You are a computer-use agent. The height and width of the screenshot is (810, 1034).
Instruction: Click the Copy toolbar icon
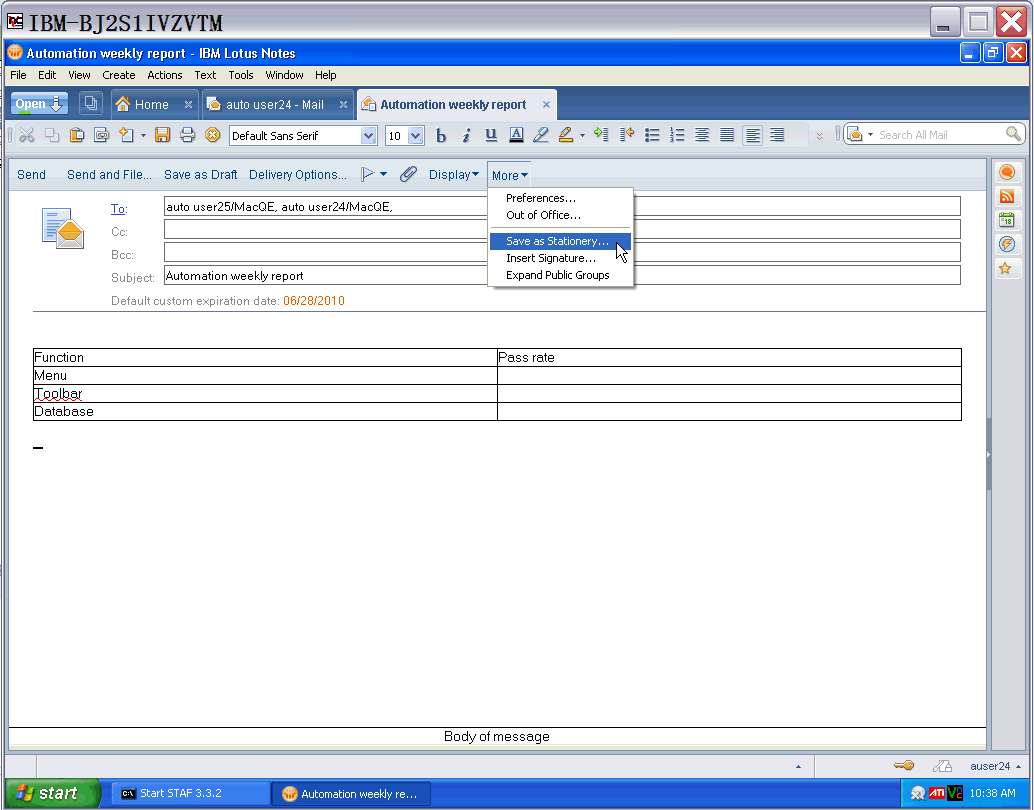[51, 135]
